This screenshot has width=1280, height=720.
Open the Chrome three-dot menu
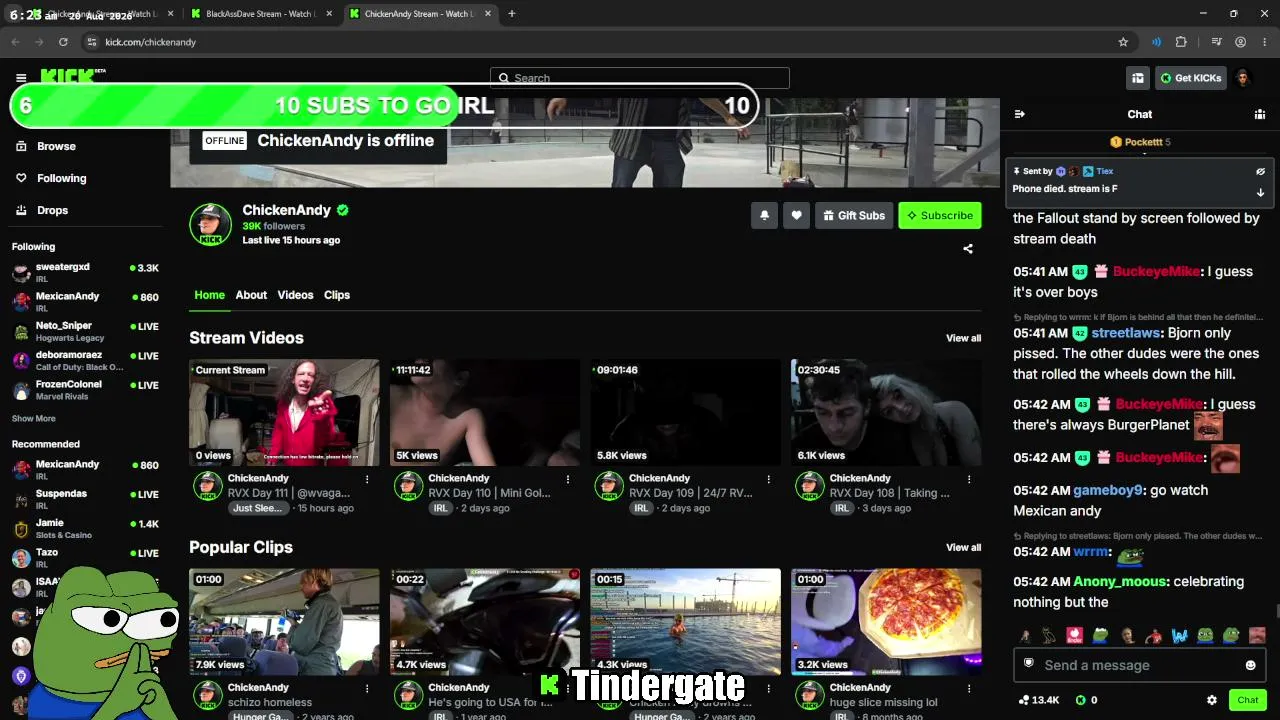[x=1264, y=42]
